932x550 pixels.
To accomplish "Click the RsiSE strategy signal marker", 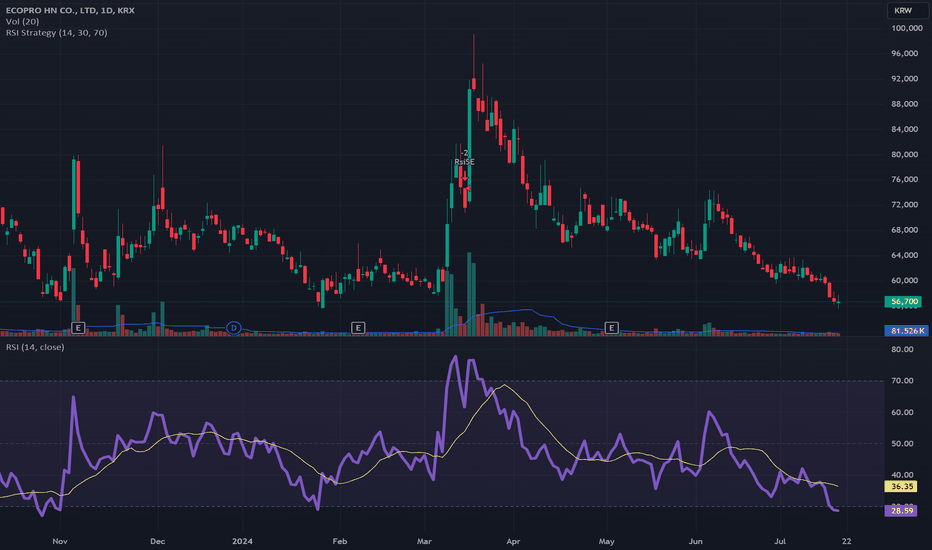I will pos(465,162).
